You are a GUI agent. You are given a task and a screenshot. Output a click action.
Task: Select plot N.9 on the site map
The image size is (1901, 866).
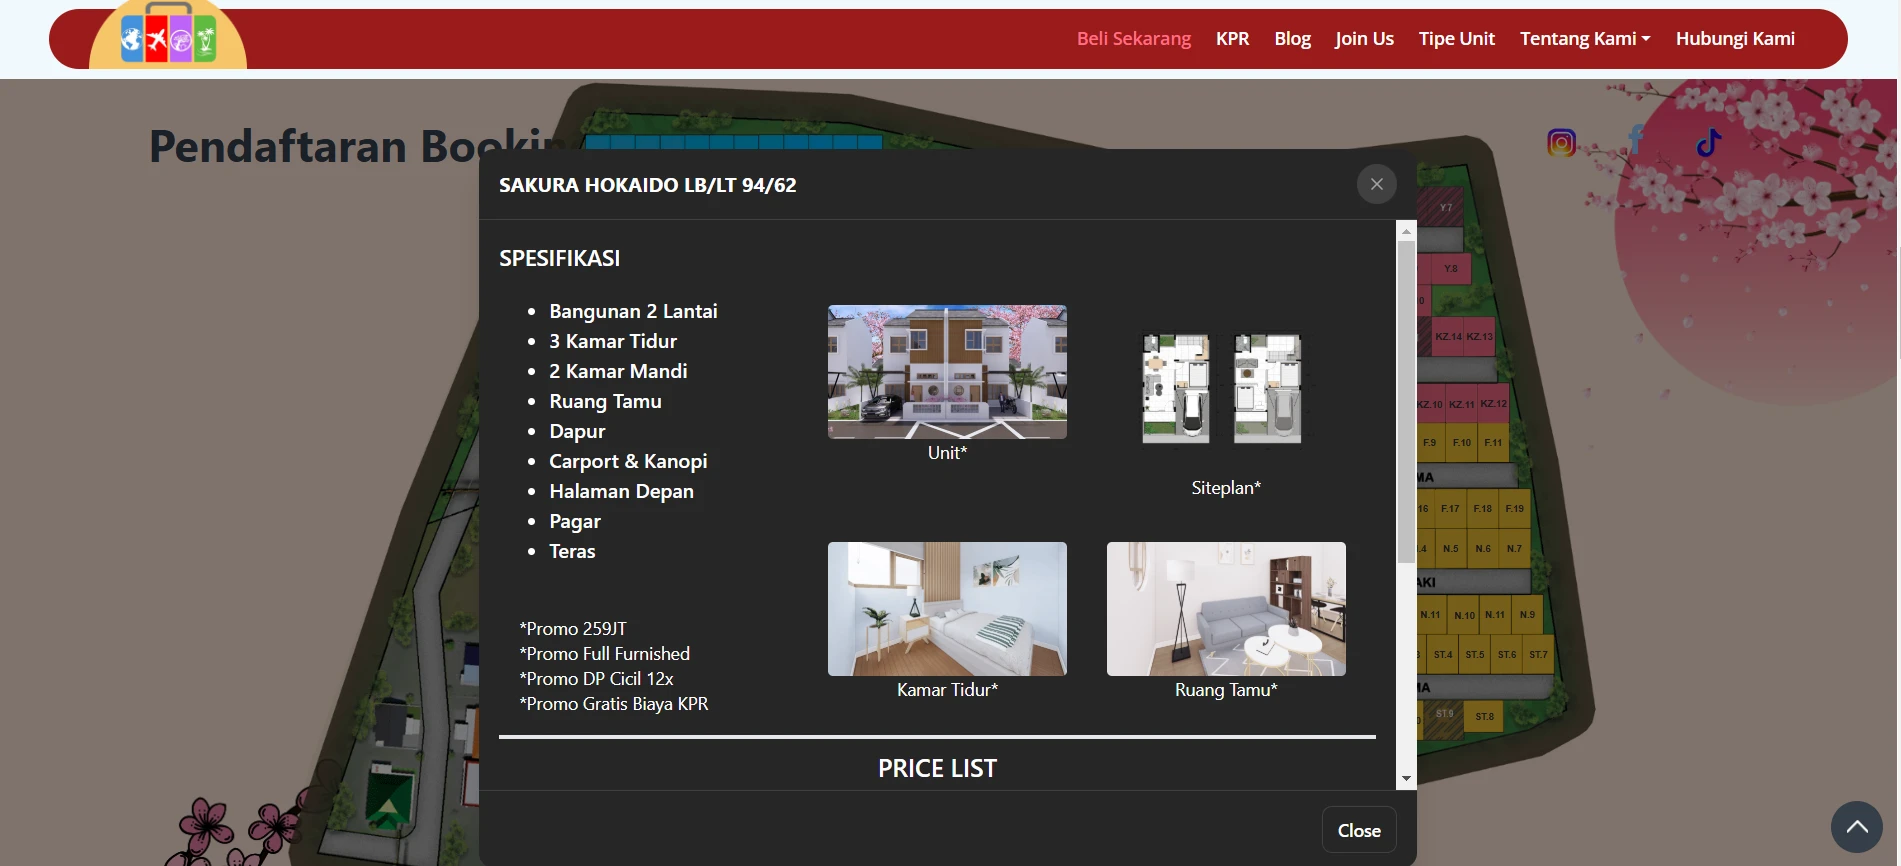(1528, 614)
